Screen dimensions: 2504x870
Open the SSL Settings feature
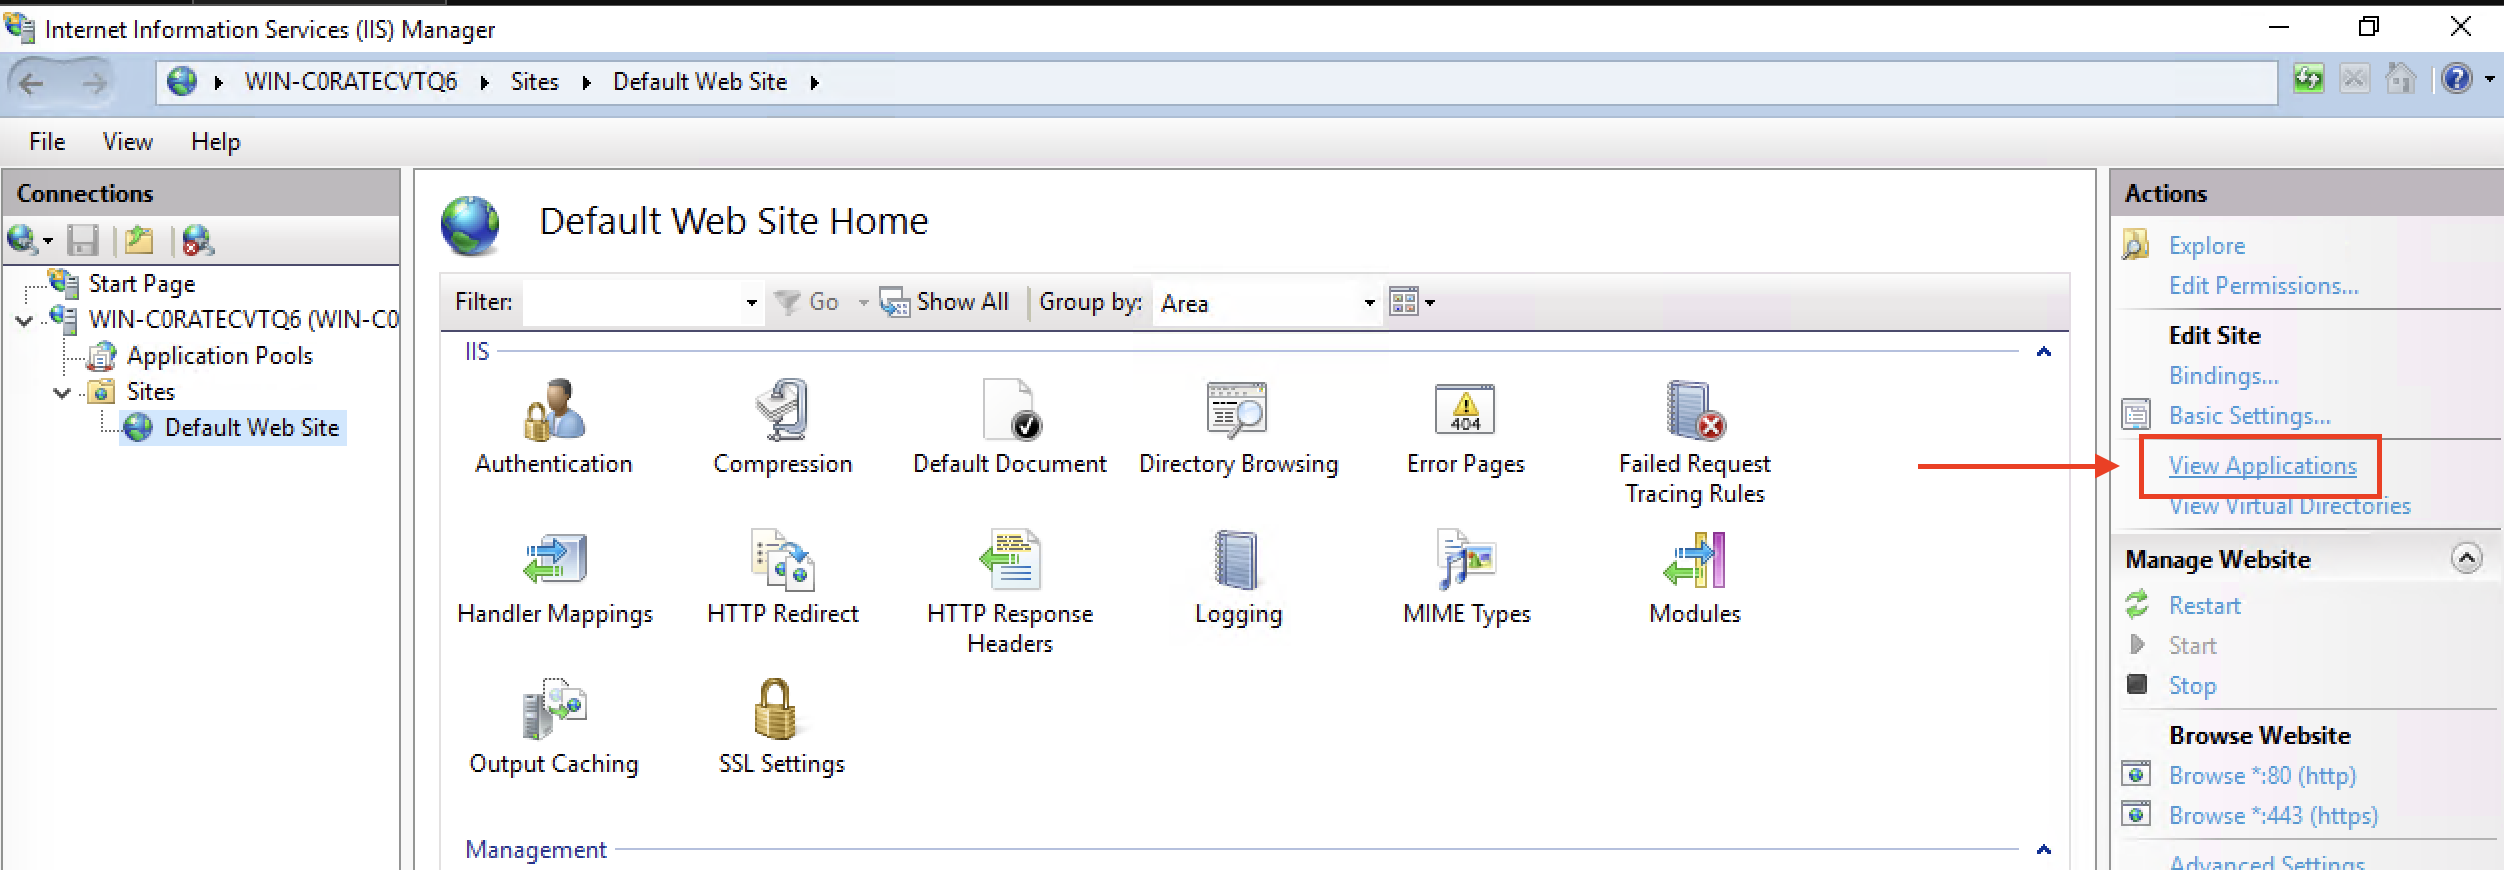(782, 728)
